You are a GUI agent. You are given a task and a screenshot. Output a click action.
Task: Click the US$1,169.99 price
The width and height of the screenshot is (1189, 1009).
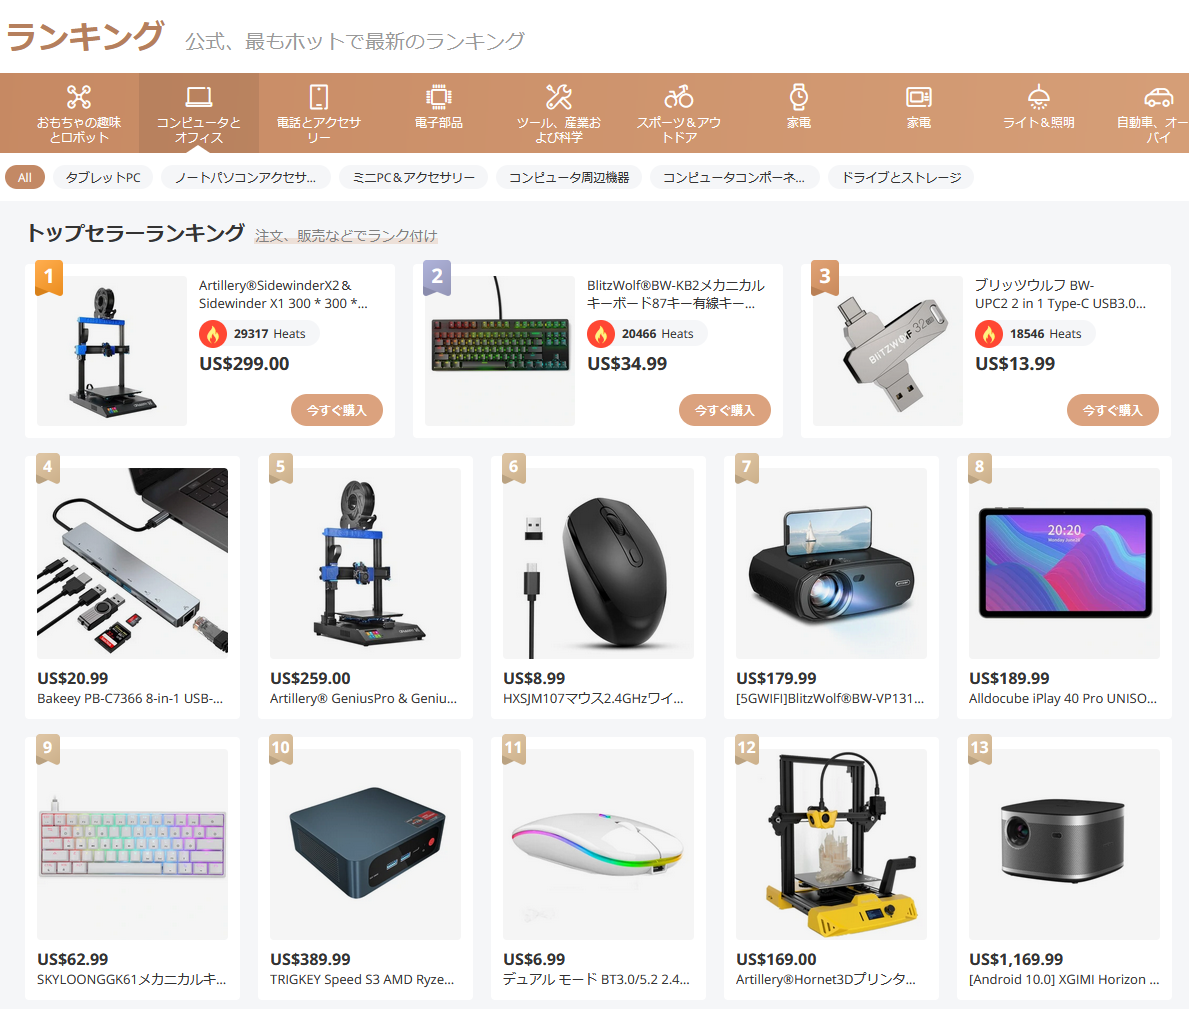pyautogui.click(x=1016, y=960)
